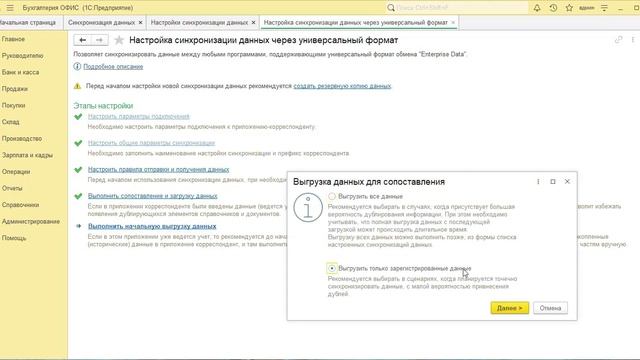
Task: Click the Далее button
Action: 510,308
